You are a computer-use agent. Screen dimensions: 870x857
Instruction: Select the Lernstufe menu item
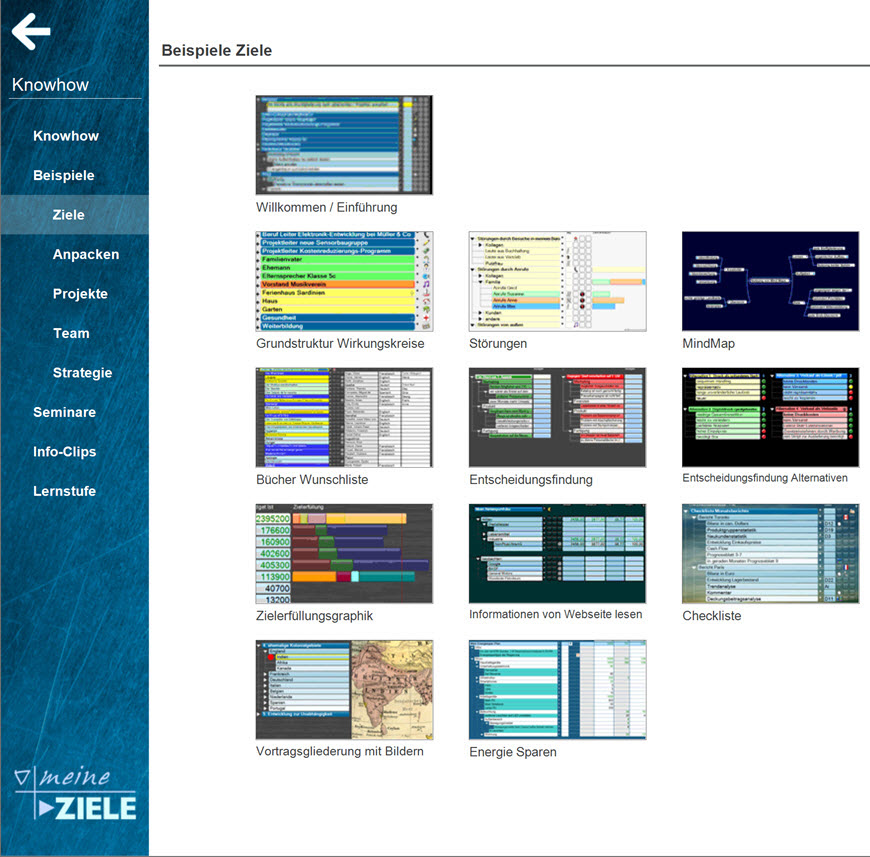64,491
